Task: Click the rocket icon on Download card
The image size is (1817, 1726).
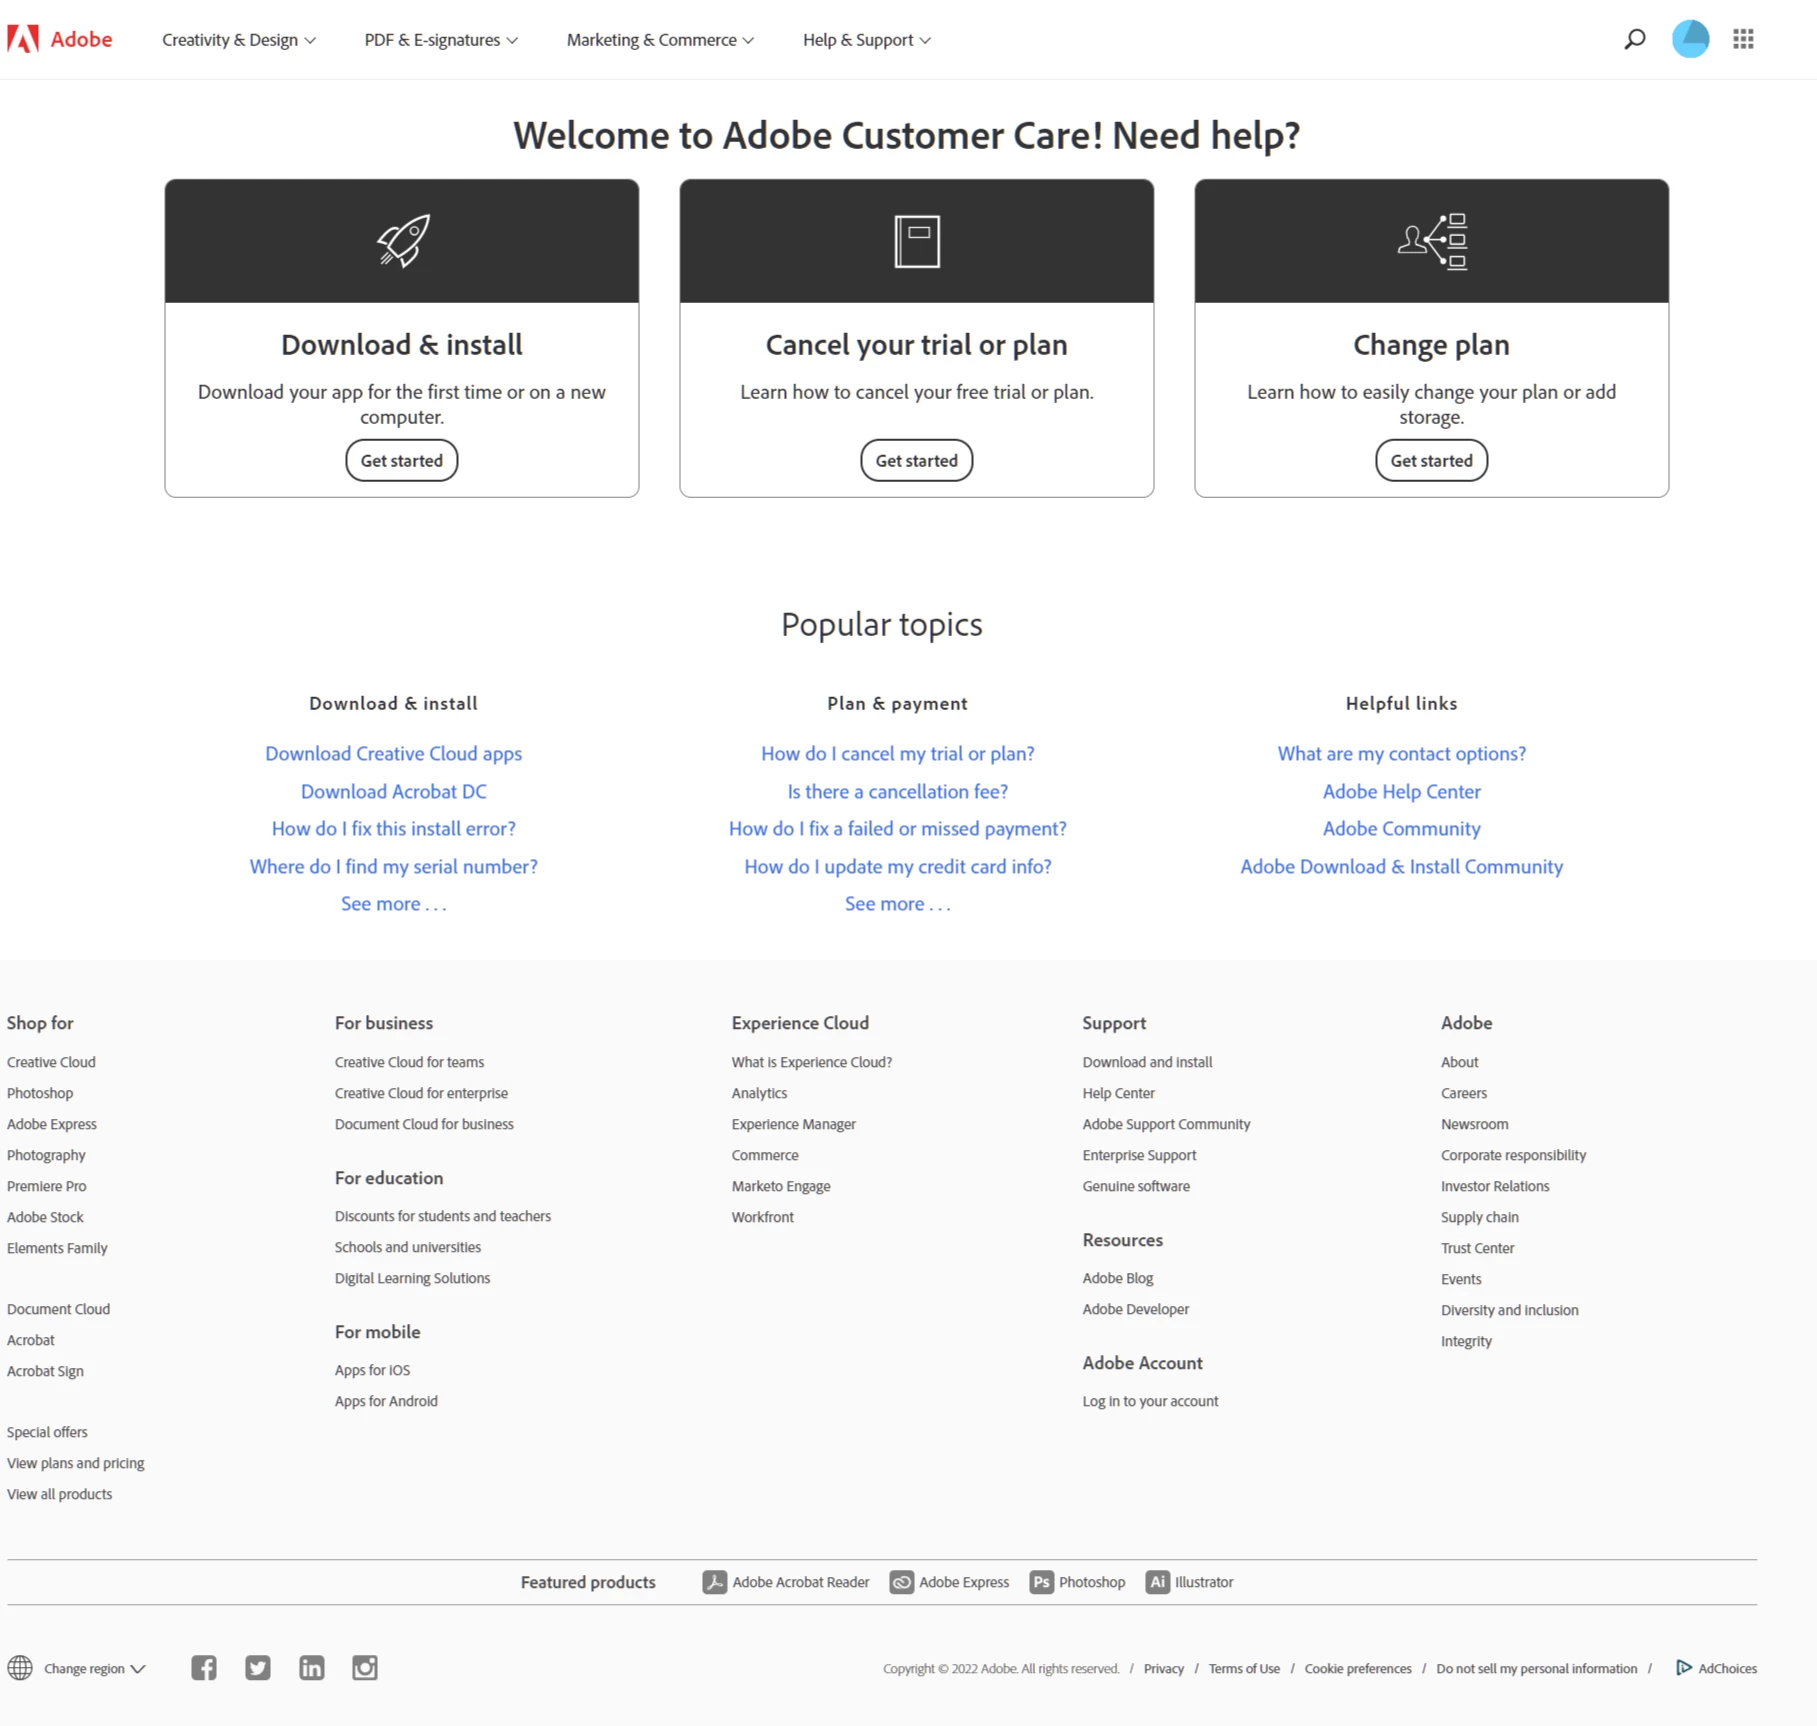Action: tap(402, 241)
